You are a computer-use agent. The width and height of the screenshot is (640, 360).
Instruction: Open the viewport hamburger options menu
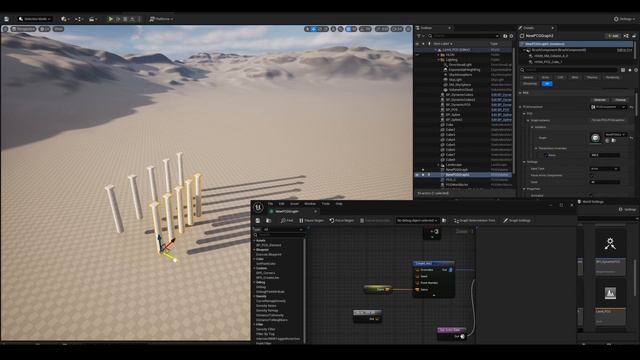pyautogui.click(x=5, y=29)
